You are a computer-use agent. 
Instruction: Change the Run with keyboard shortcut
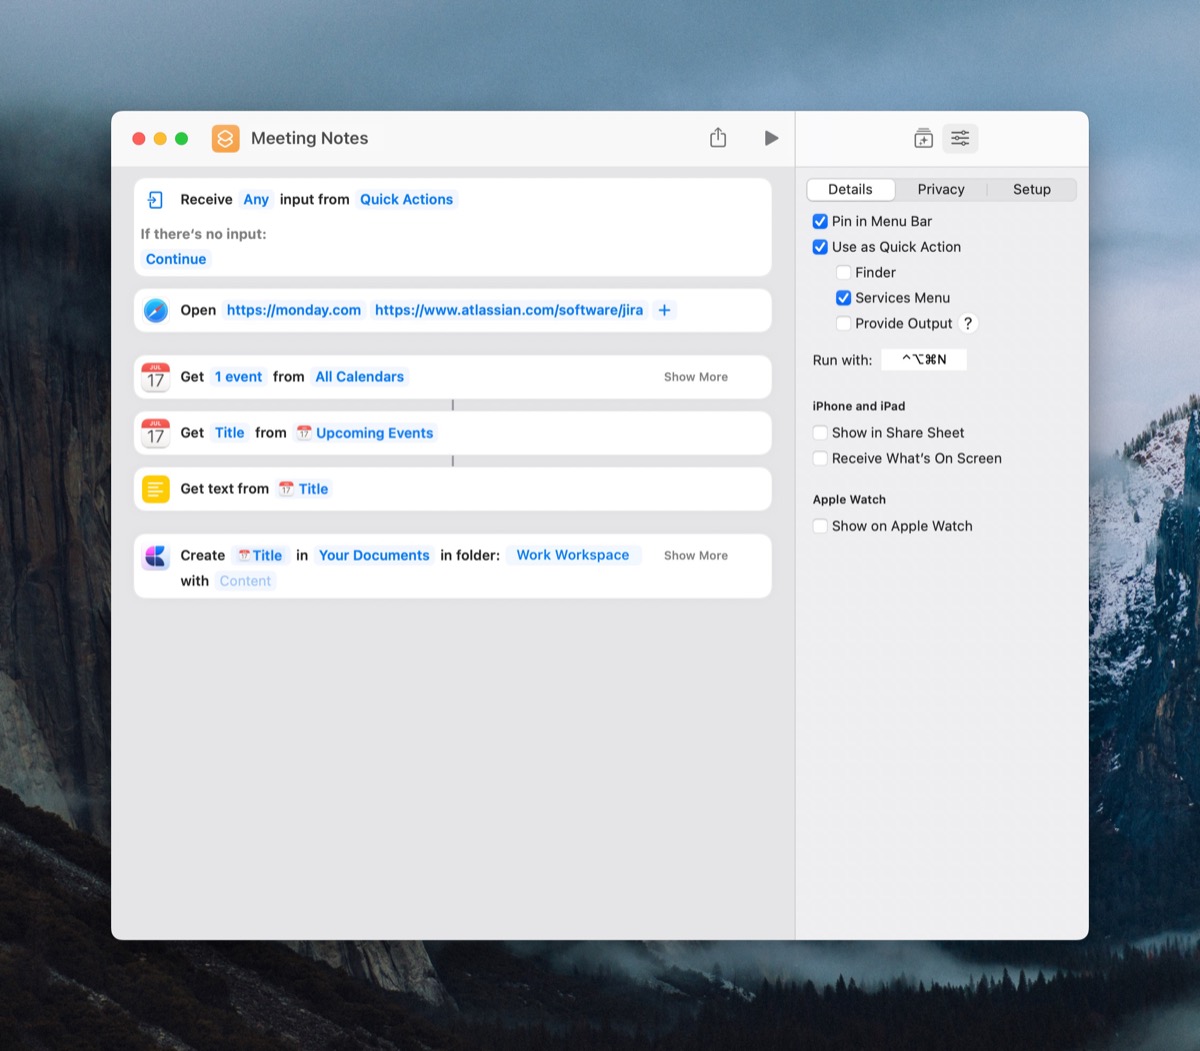[x=924, y=360]
